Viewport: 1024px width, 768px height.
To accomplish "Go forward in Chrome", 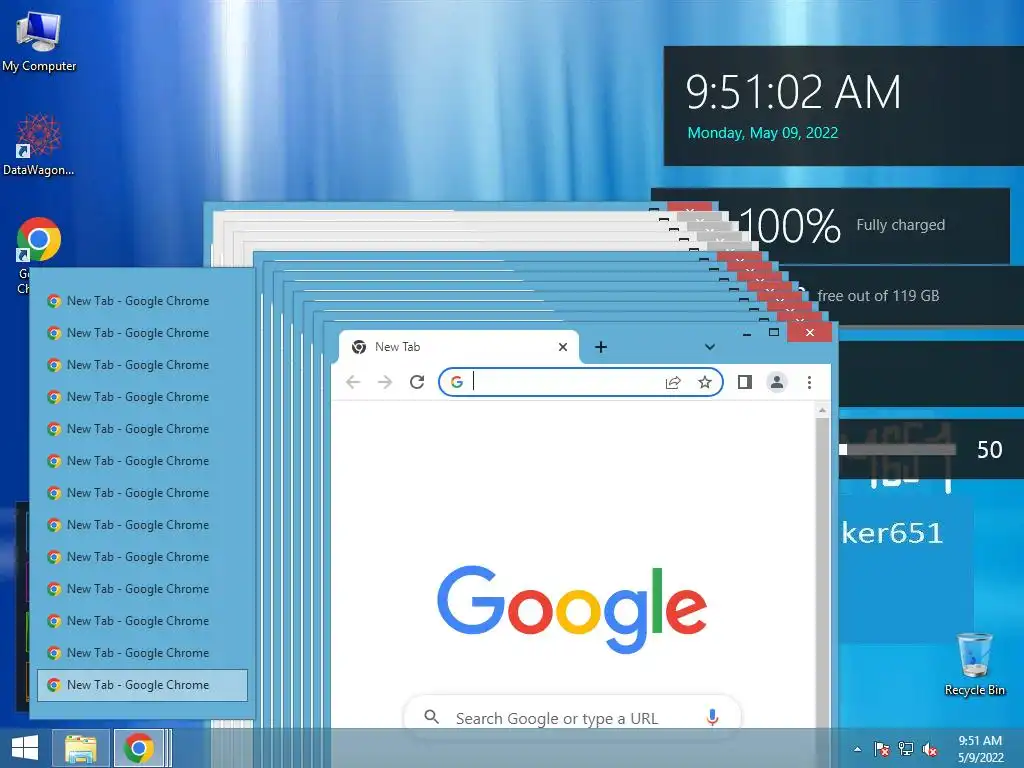I will point(385,382).
